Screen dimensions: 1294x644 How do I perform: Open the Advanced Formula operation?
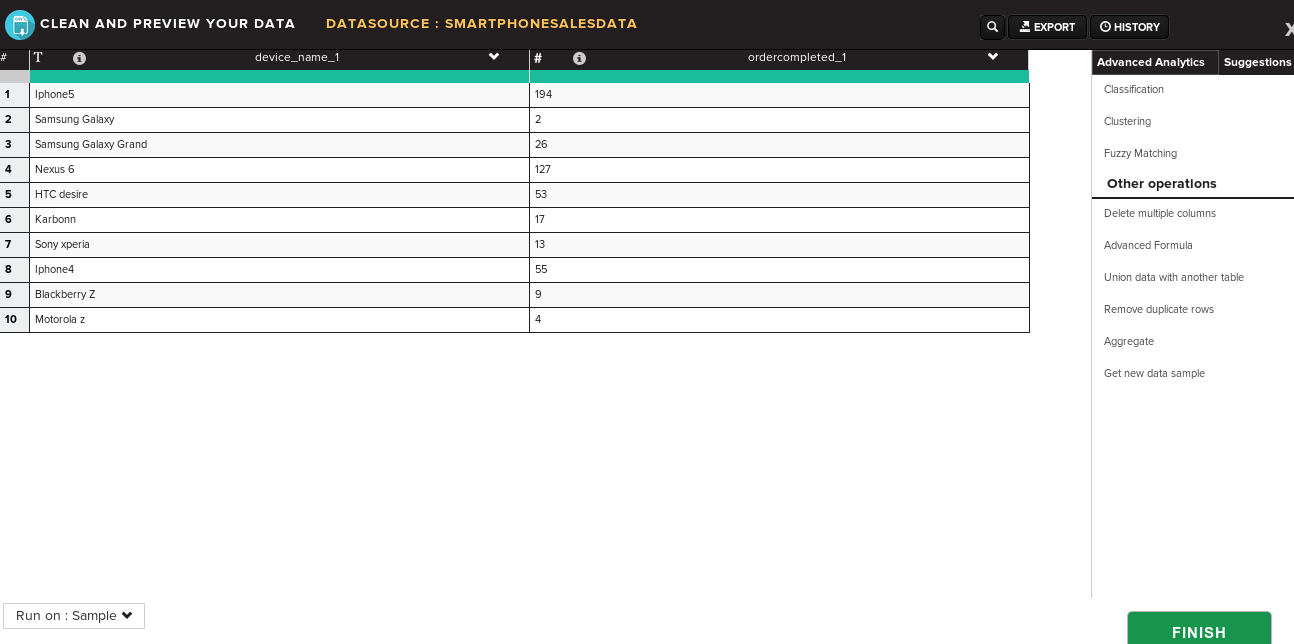[1148, 245]
